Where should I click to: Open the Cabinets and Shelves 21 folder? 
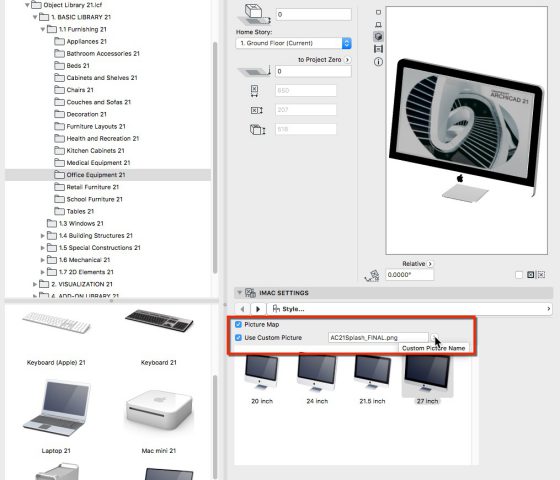click(96, 78)
